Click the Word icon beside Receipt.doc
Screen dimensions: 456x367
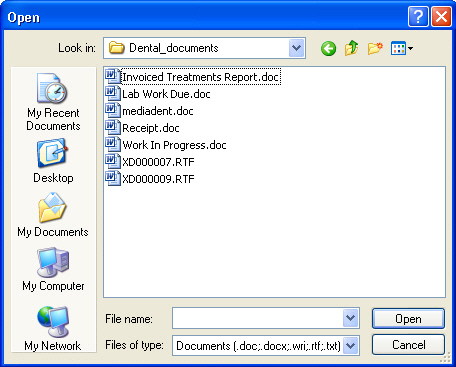[113, 127]
